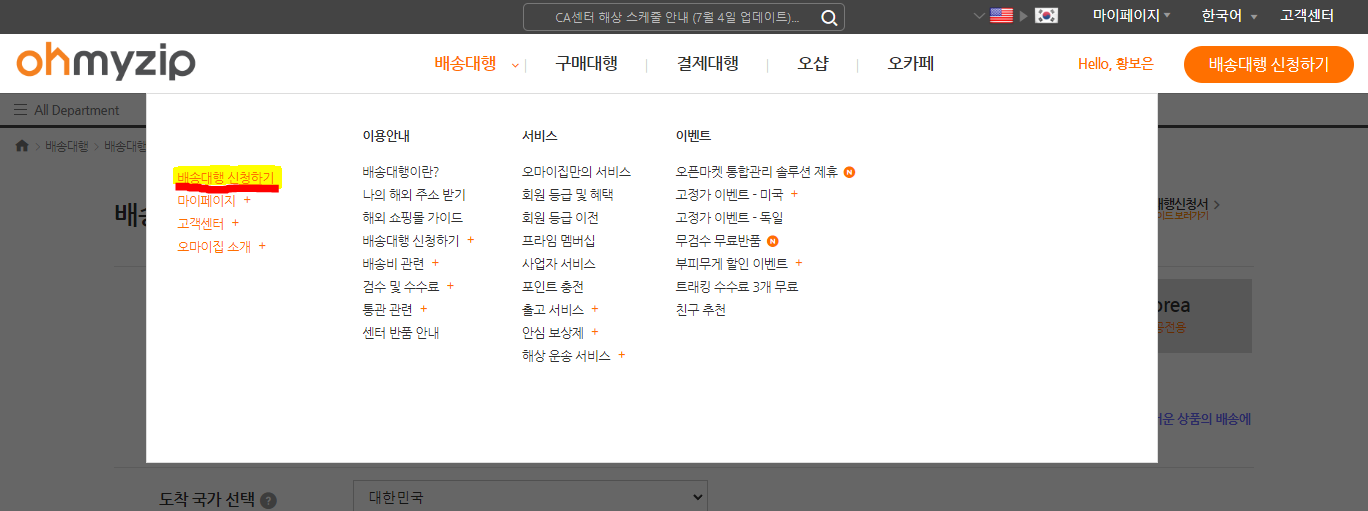The image size is (1368, 511).
Task: Expand 검수 및 수수료 plus sign
Action: tap(450, 286)
